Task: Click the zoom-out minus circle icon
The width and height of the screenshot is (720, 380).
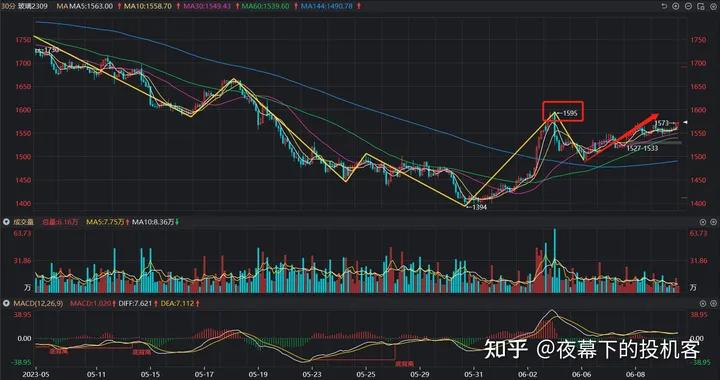Action: [x=688, y=6]
